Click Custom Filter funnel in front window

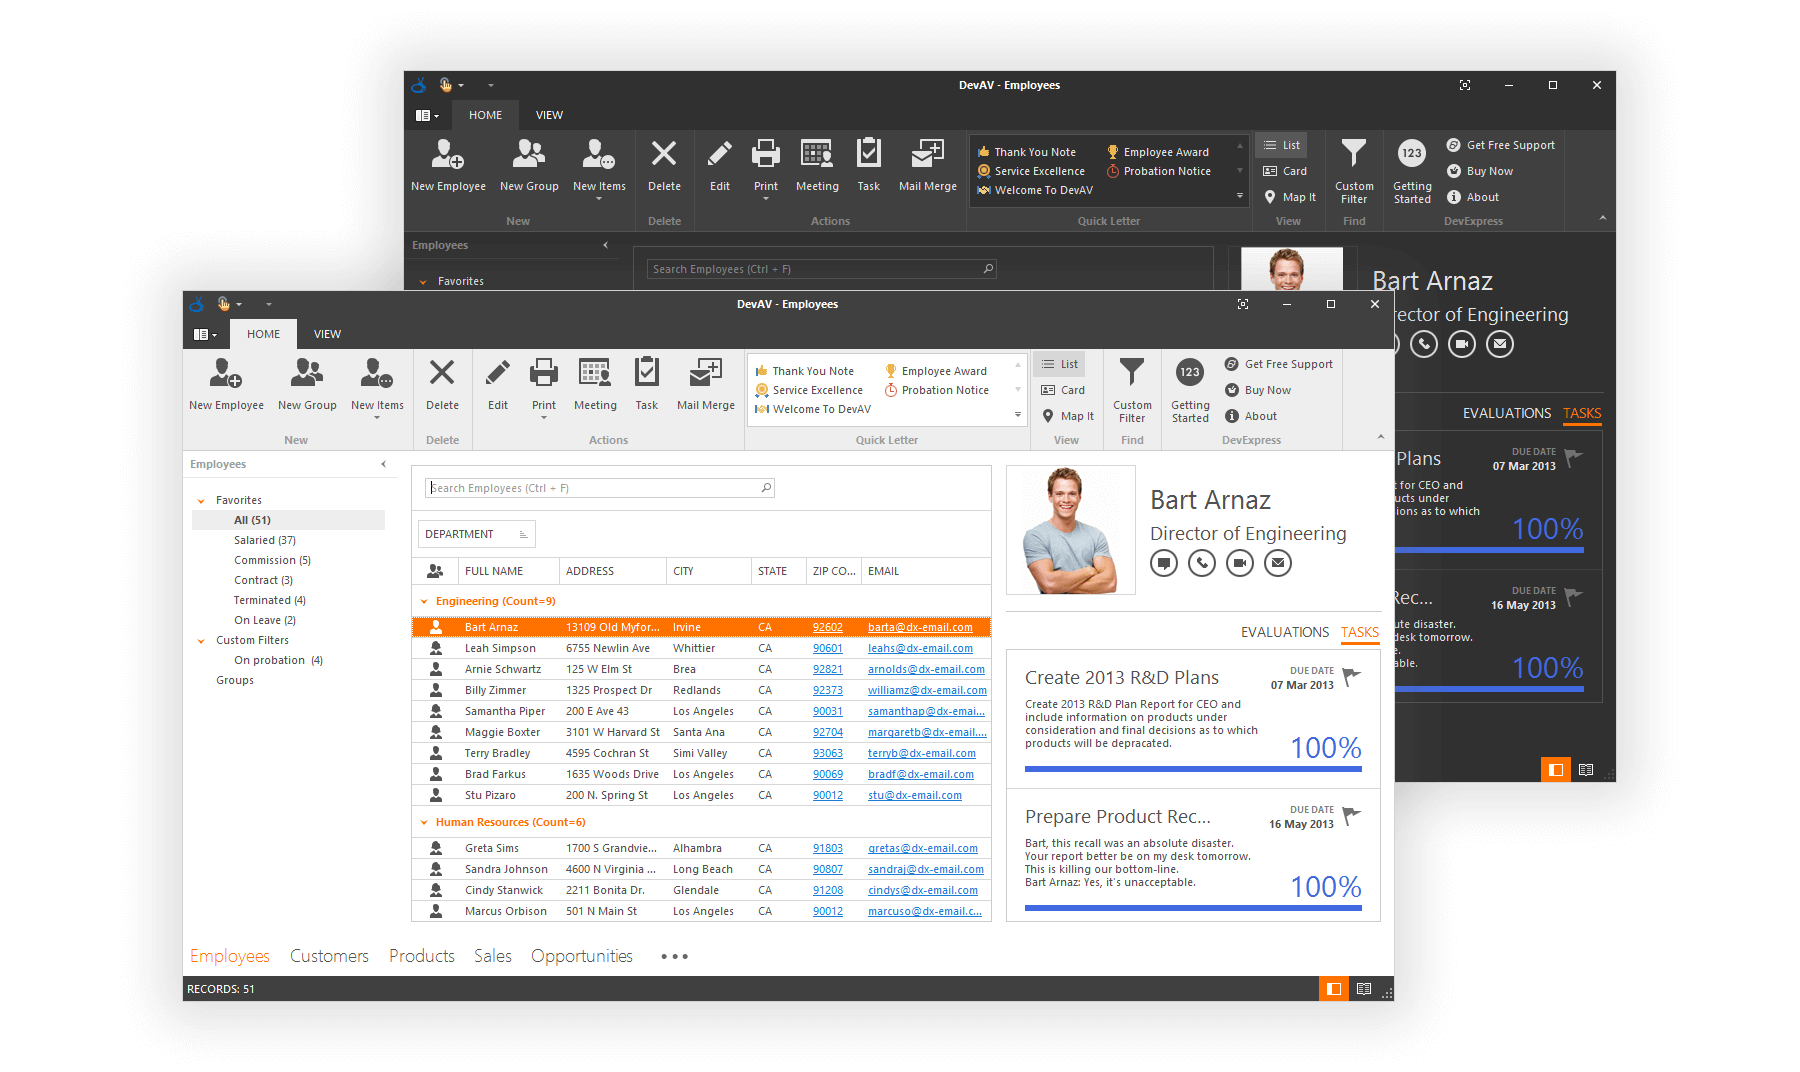[x=1132, y=373]
